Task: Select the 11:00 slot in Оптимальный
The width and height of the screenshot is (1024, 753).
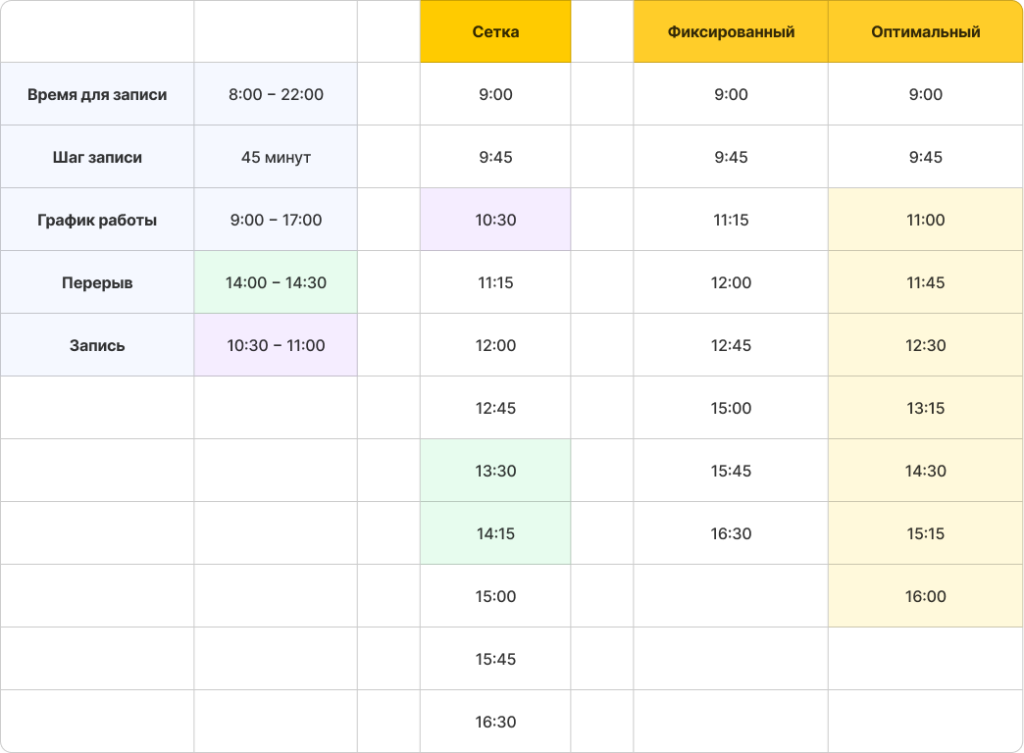Action: [925, 220]
